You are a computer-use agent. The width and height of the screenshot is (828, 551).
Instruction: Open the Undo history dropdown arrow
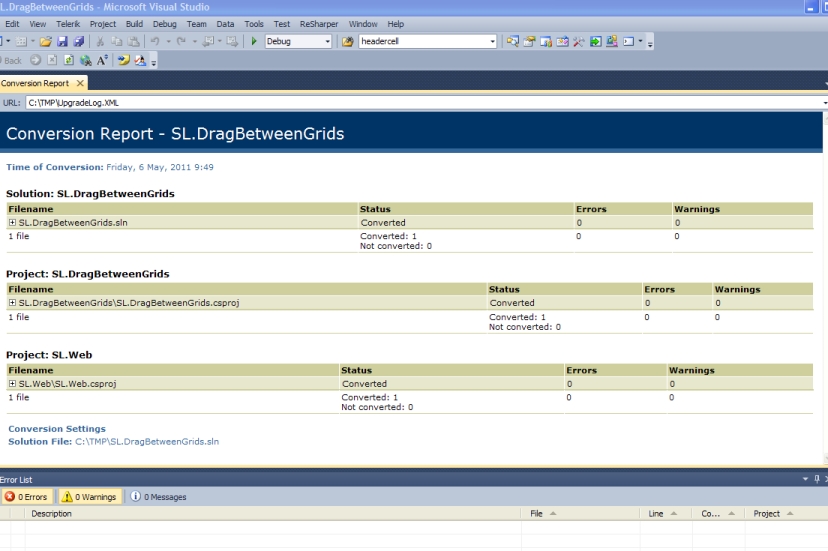168,41
